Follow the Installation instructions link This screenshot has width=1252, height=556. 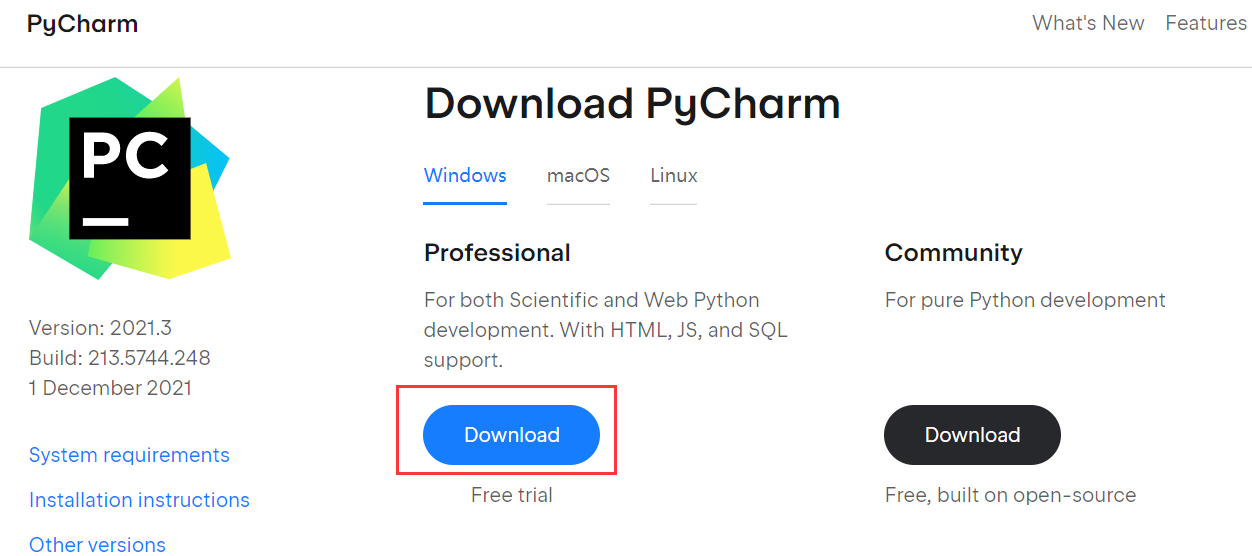click(139, 500)
